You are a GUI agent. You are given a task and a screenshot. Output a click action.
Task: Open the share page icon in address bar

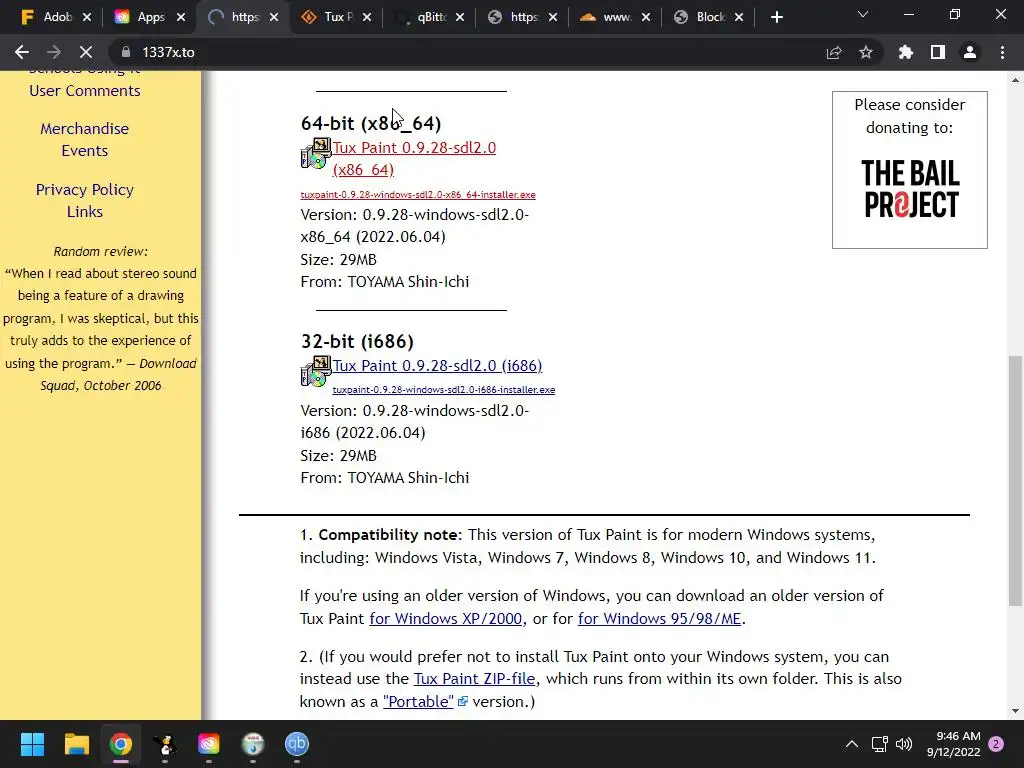834,52
